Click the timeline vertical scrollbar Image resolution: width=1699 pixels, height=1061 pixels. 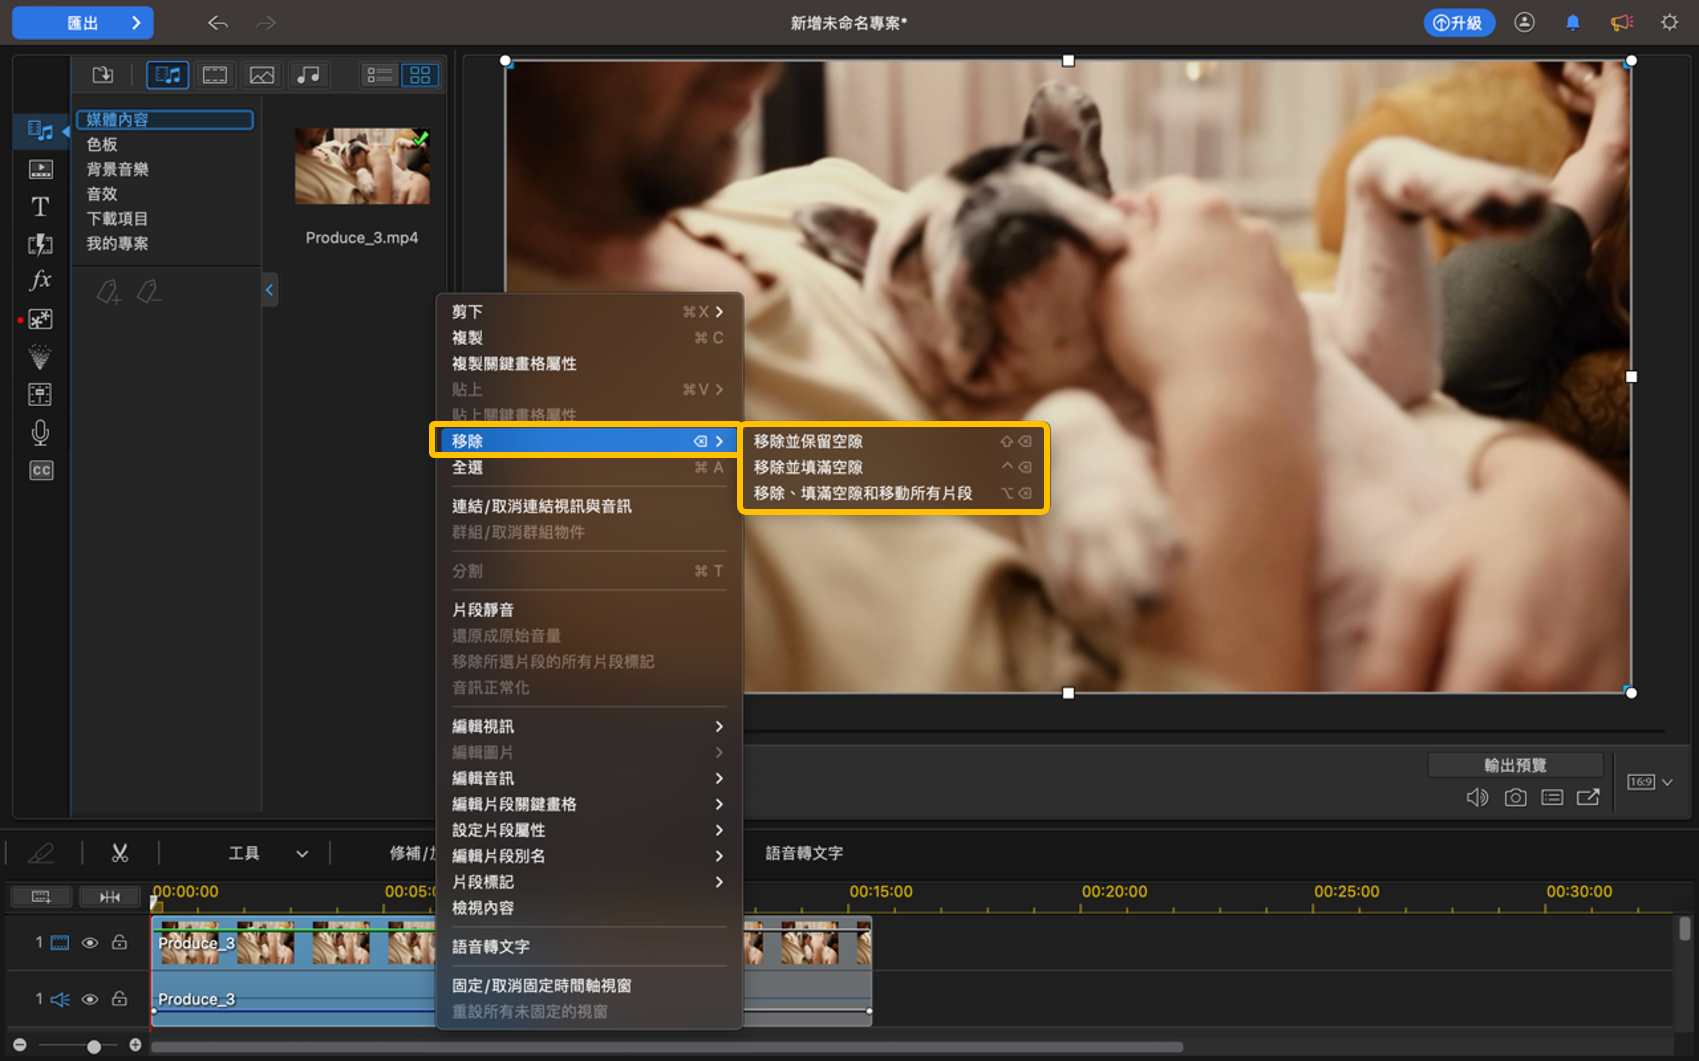pyautogui.click(x=1684, y=929)
